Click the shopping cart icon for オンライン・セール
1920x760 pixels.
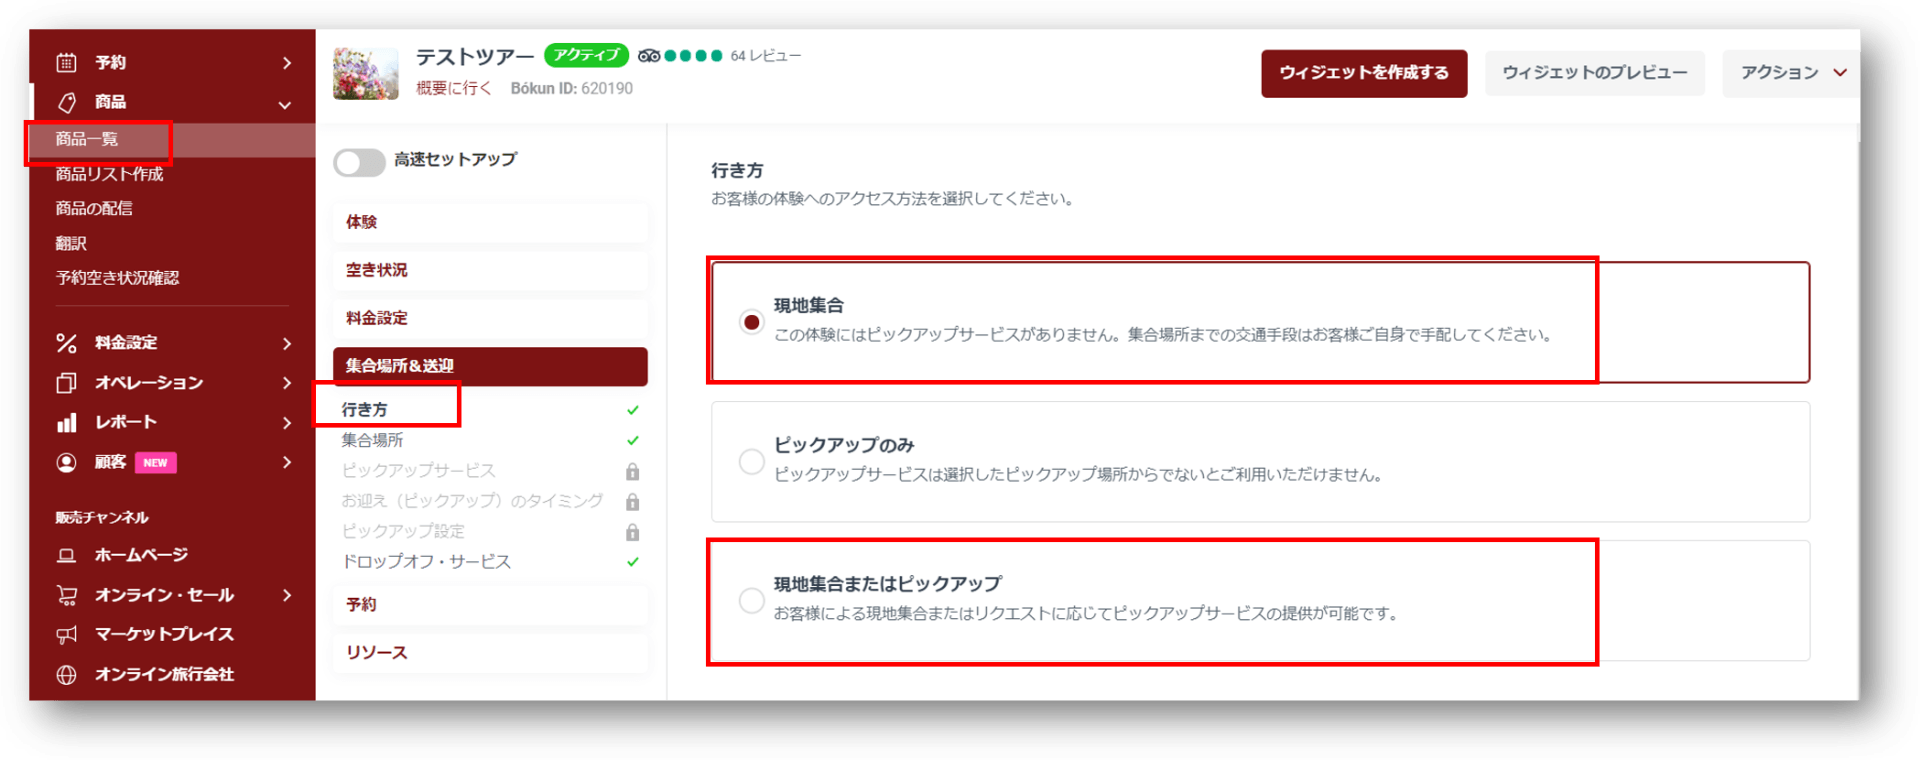pyautogui.click(x=66, y=595)
